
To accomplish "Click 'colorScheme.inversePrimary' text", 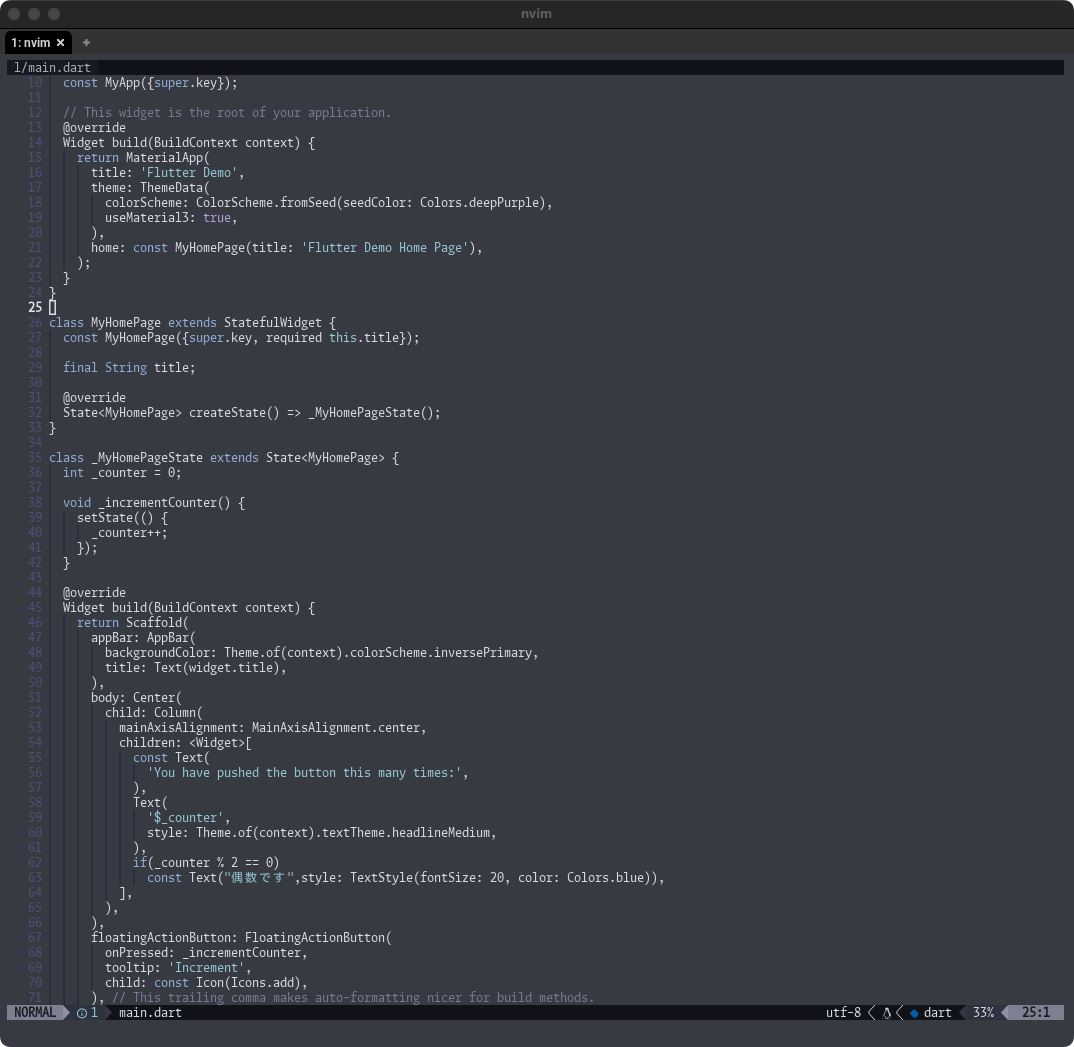I will [x=440, y=653].
